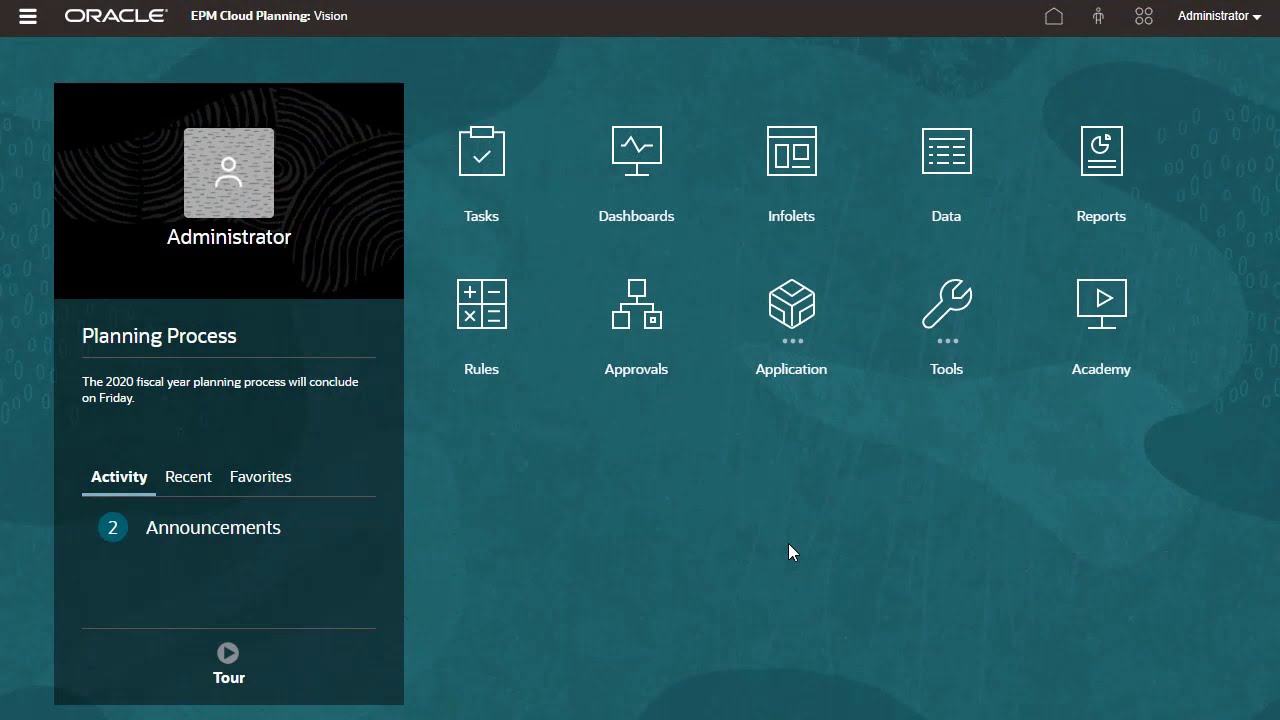1280x720 pixels.
Task: Open the Tools cluster card
Action: 946,326
